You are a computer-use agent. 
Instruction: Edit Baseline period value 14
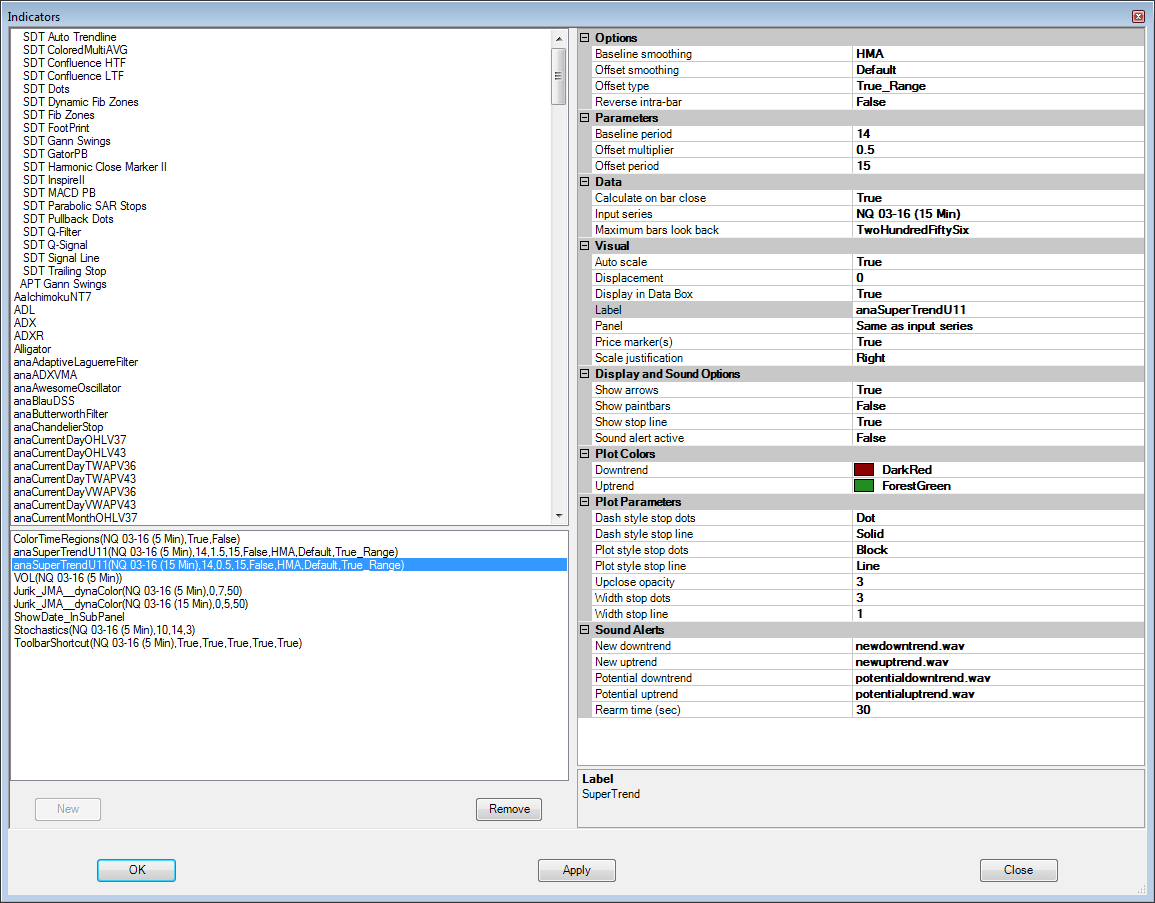coord(998,134)
